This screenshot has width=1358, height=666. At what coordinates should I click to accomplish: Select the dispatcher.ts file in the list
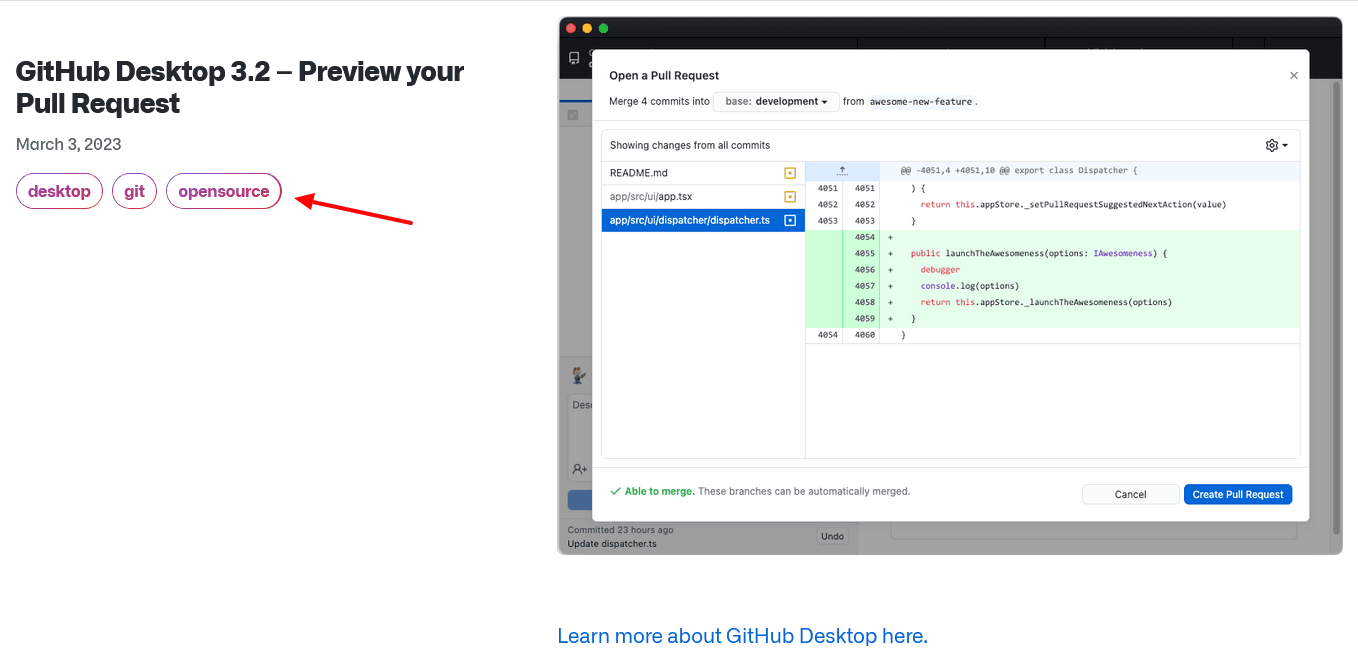click(x=690, y=220)
